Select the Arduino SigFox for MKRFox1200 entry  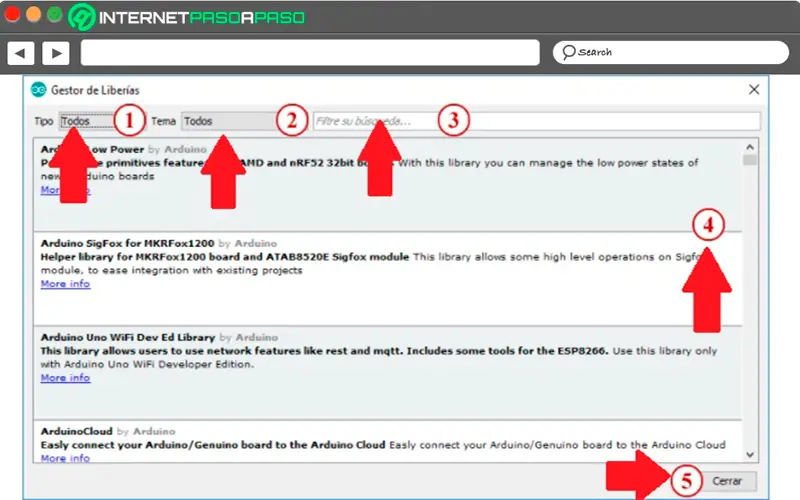click(x=388, y=279)
